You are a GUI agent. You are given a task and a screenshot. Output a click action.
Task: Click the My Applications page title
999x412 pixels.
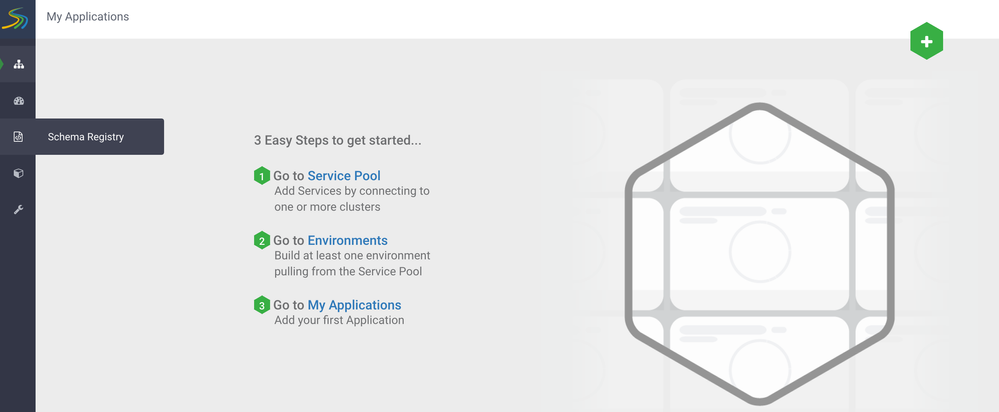pos(88,17)
